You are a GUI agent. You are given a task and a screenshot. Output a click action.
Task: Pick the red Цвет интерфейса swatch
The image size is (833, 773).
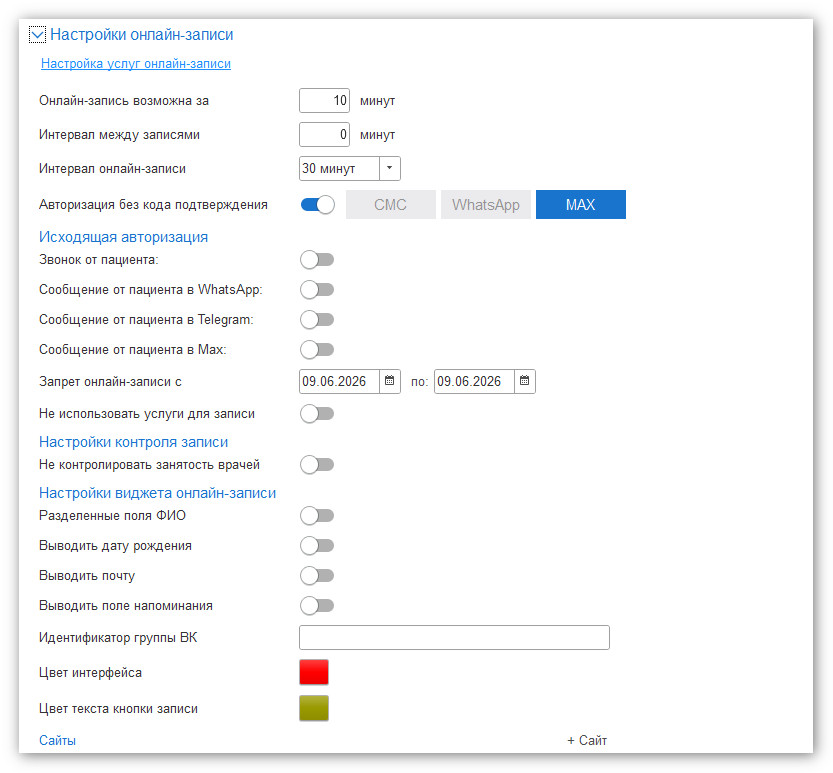point(314,672)
